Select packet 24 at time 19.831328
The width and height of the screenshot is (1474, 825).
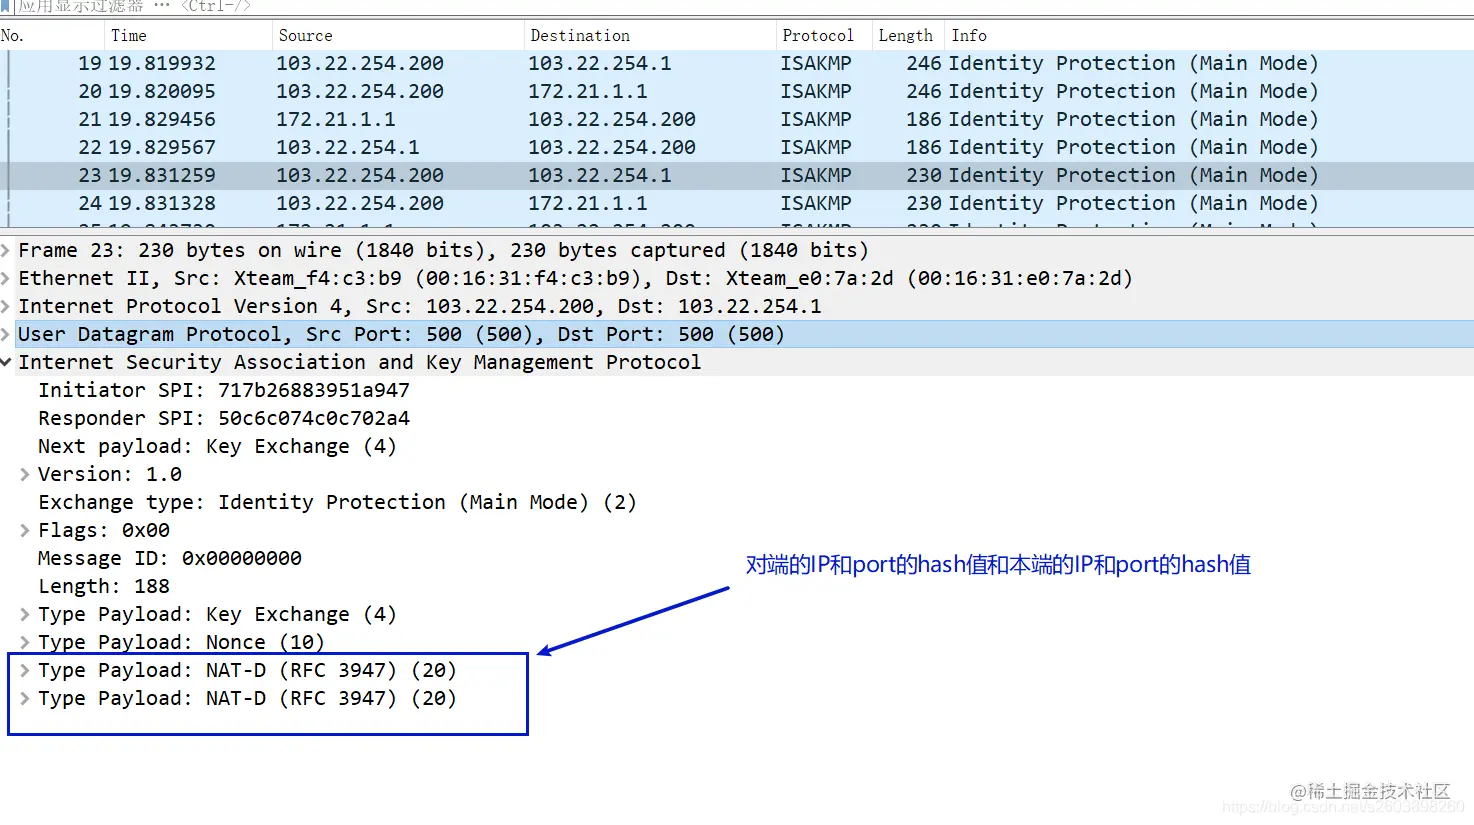(x=737, y=203)
